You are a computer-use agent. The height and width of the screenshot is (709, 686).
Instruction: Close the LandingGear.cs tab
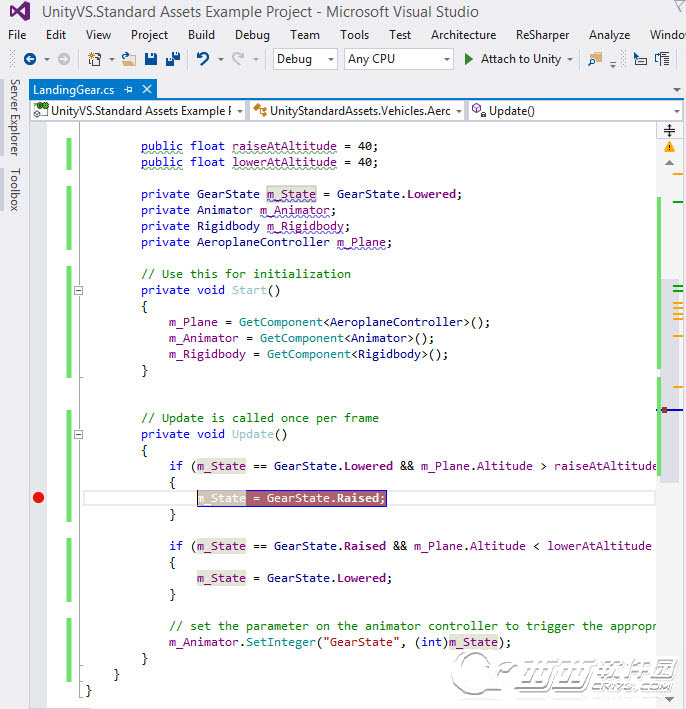(x=147, y=89)
